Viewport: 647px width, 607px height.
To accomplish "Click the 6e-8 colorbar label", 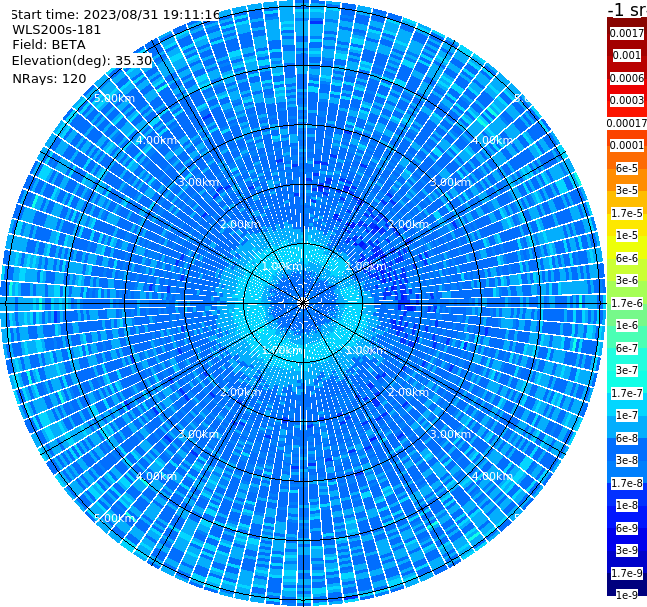I will [x=627, y=438].
